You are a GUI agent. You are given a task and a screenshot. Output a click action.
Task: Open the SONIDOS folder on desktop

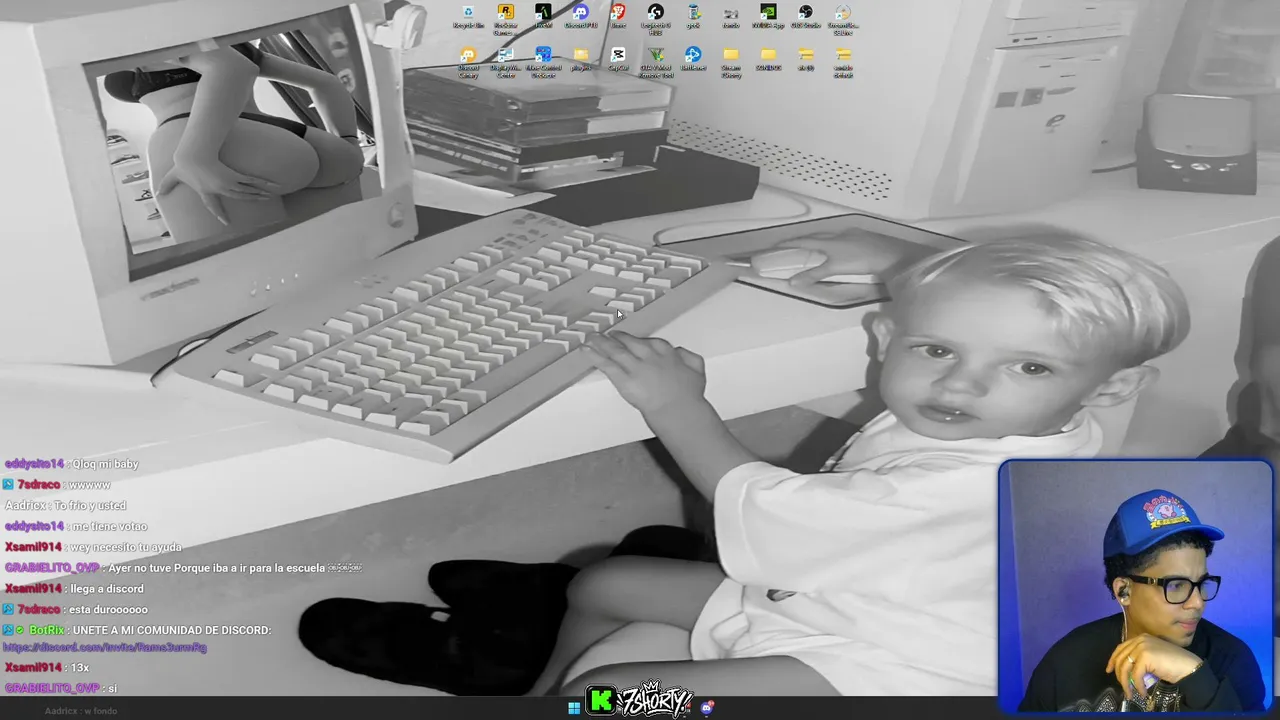coord(768,59)
